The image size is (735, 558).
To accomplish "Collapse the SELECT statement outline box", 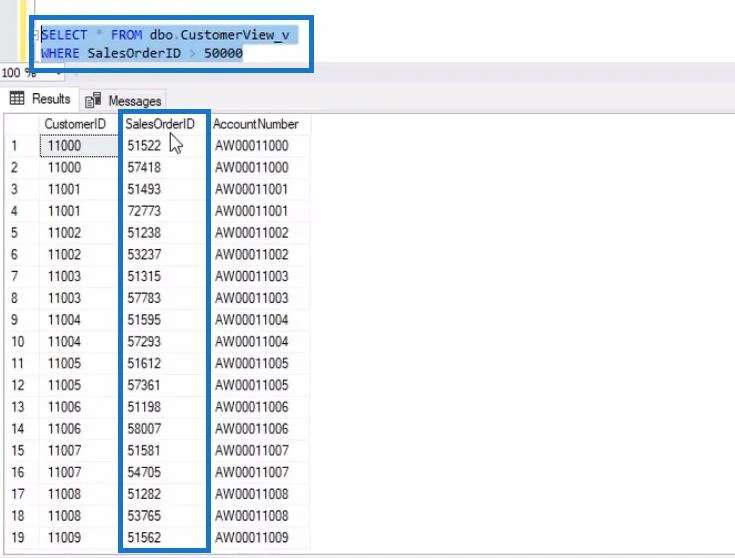I will click(36, 35).
